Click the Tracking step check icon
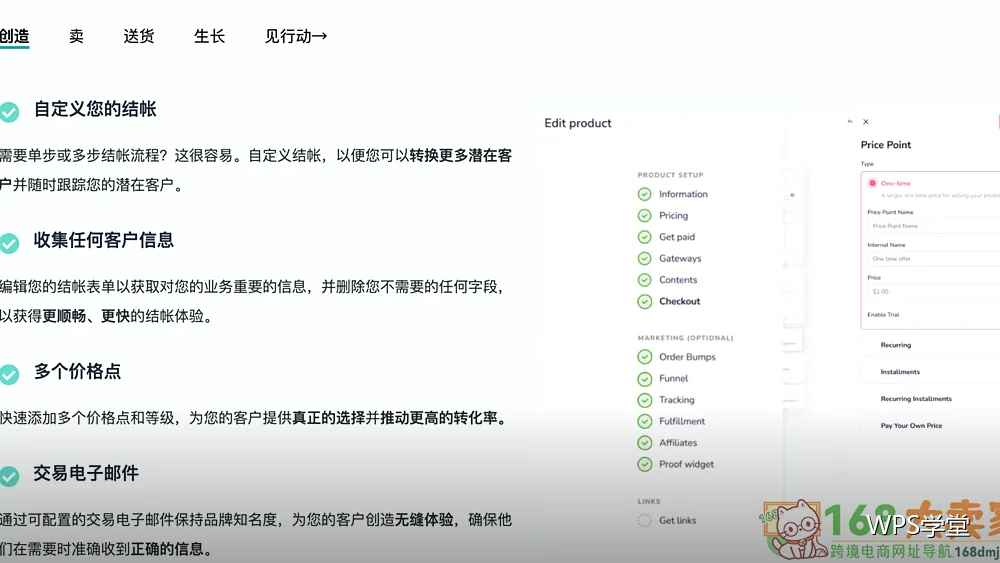 tap(644, 400)
